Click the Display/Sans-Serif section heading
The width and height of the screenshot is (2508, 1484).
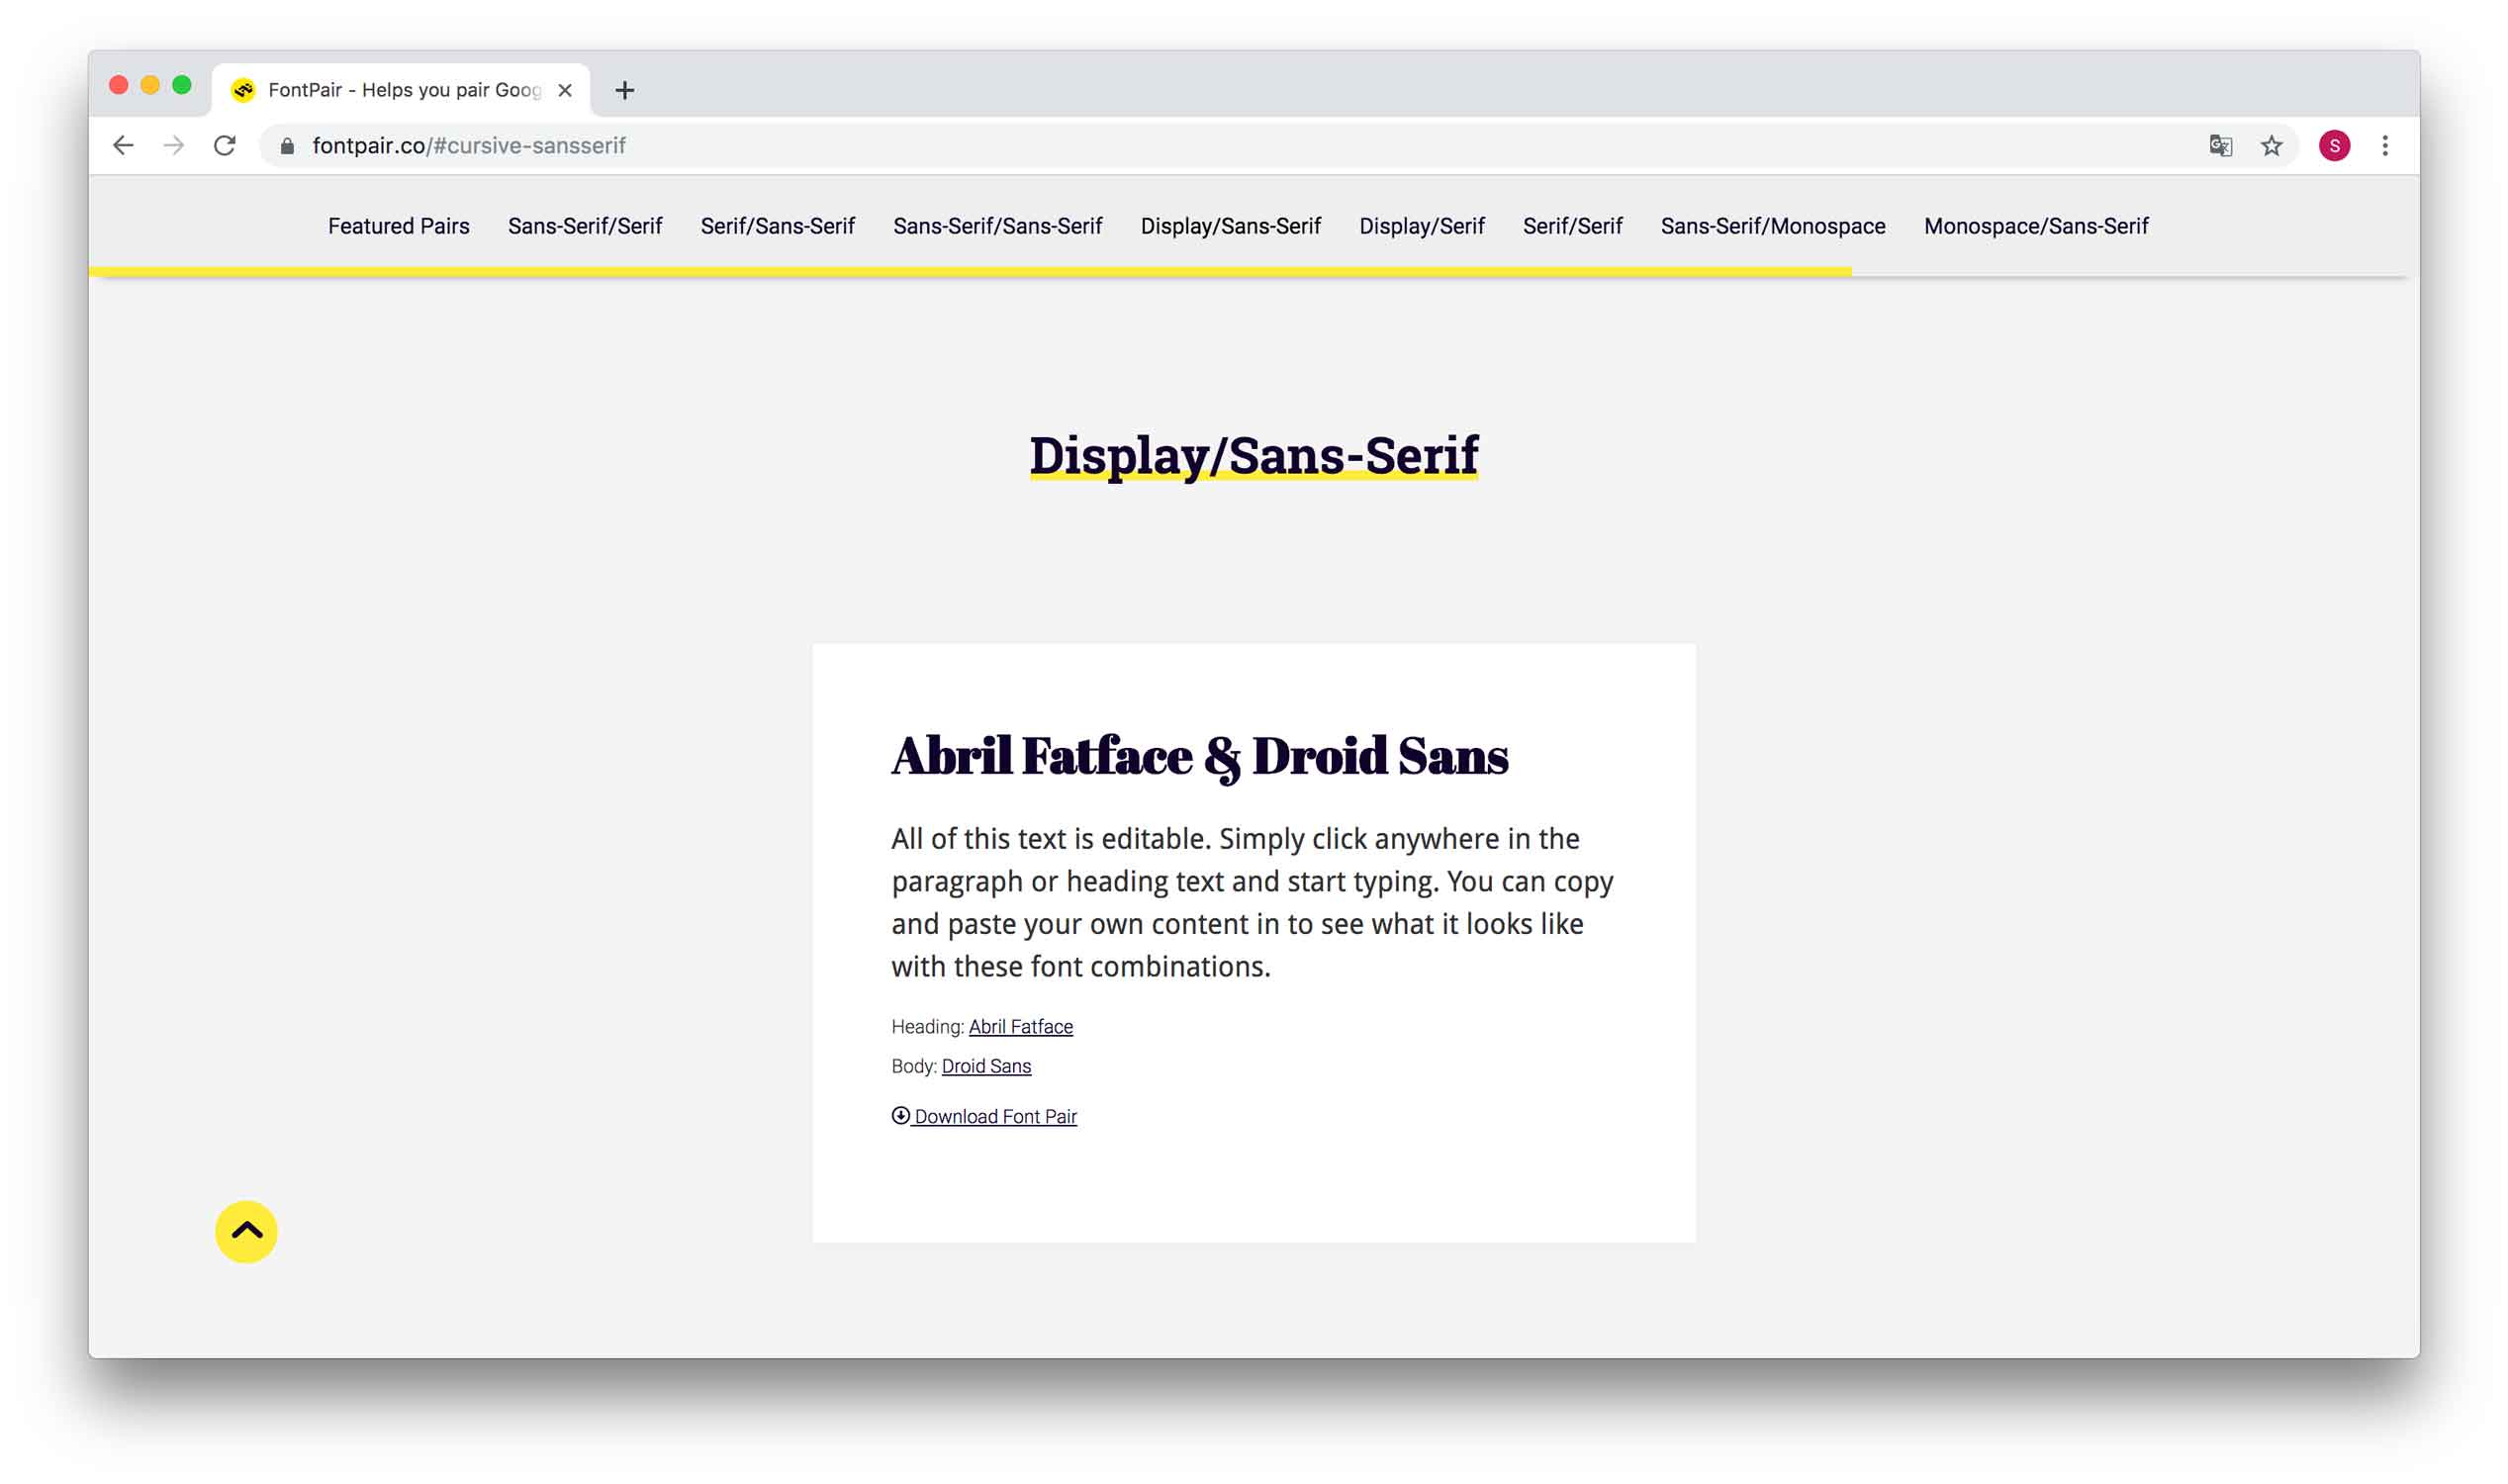pos(1254,456)
